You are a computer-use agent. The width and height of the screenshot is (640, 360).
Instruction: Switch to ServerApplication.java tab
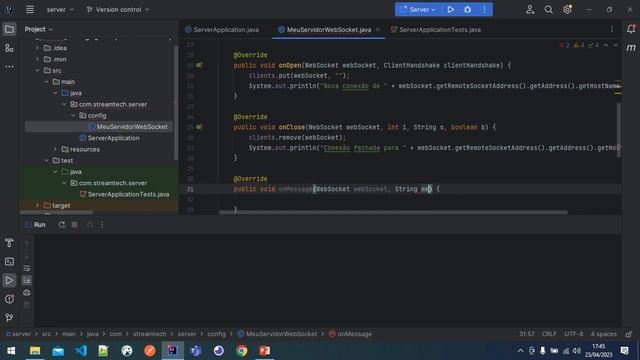pyautogui.click(x=222, y=30)
